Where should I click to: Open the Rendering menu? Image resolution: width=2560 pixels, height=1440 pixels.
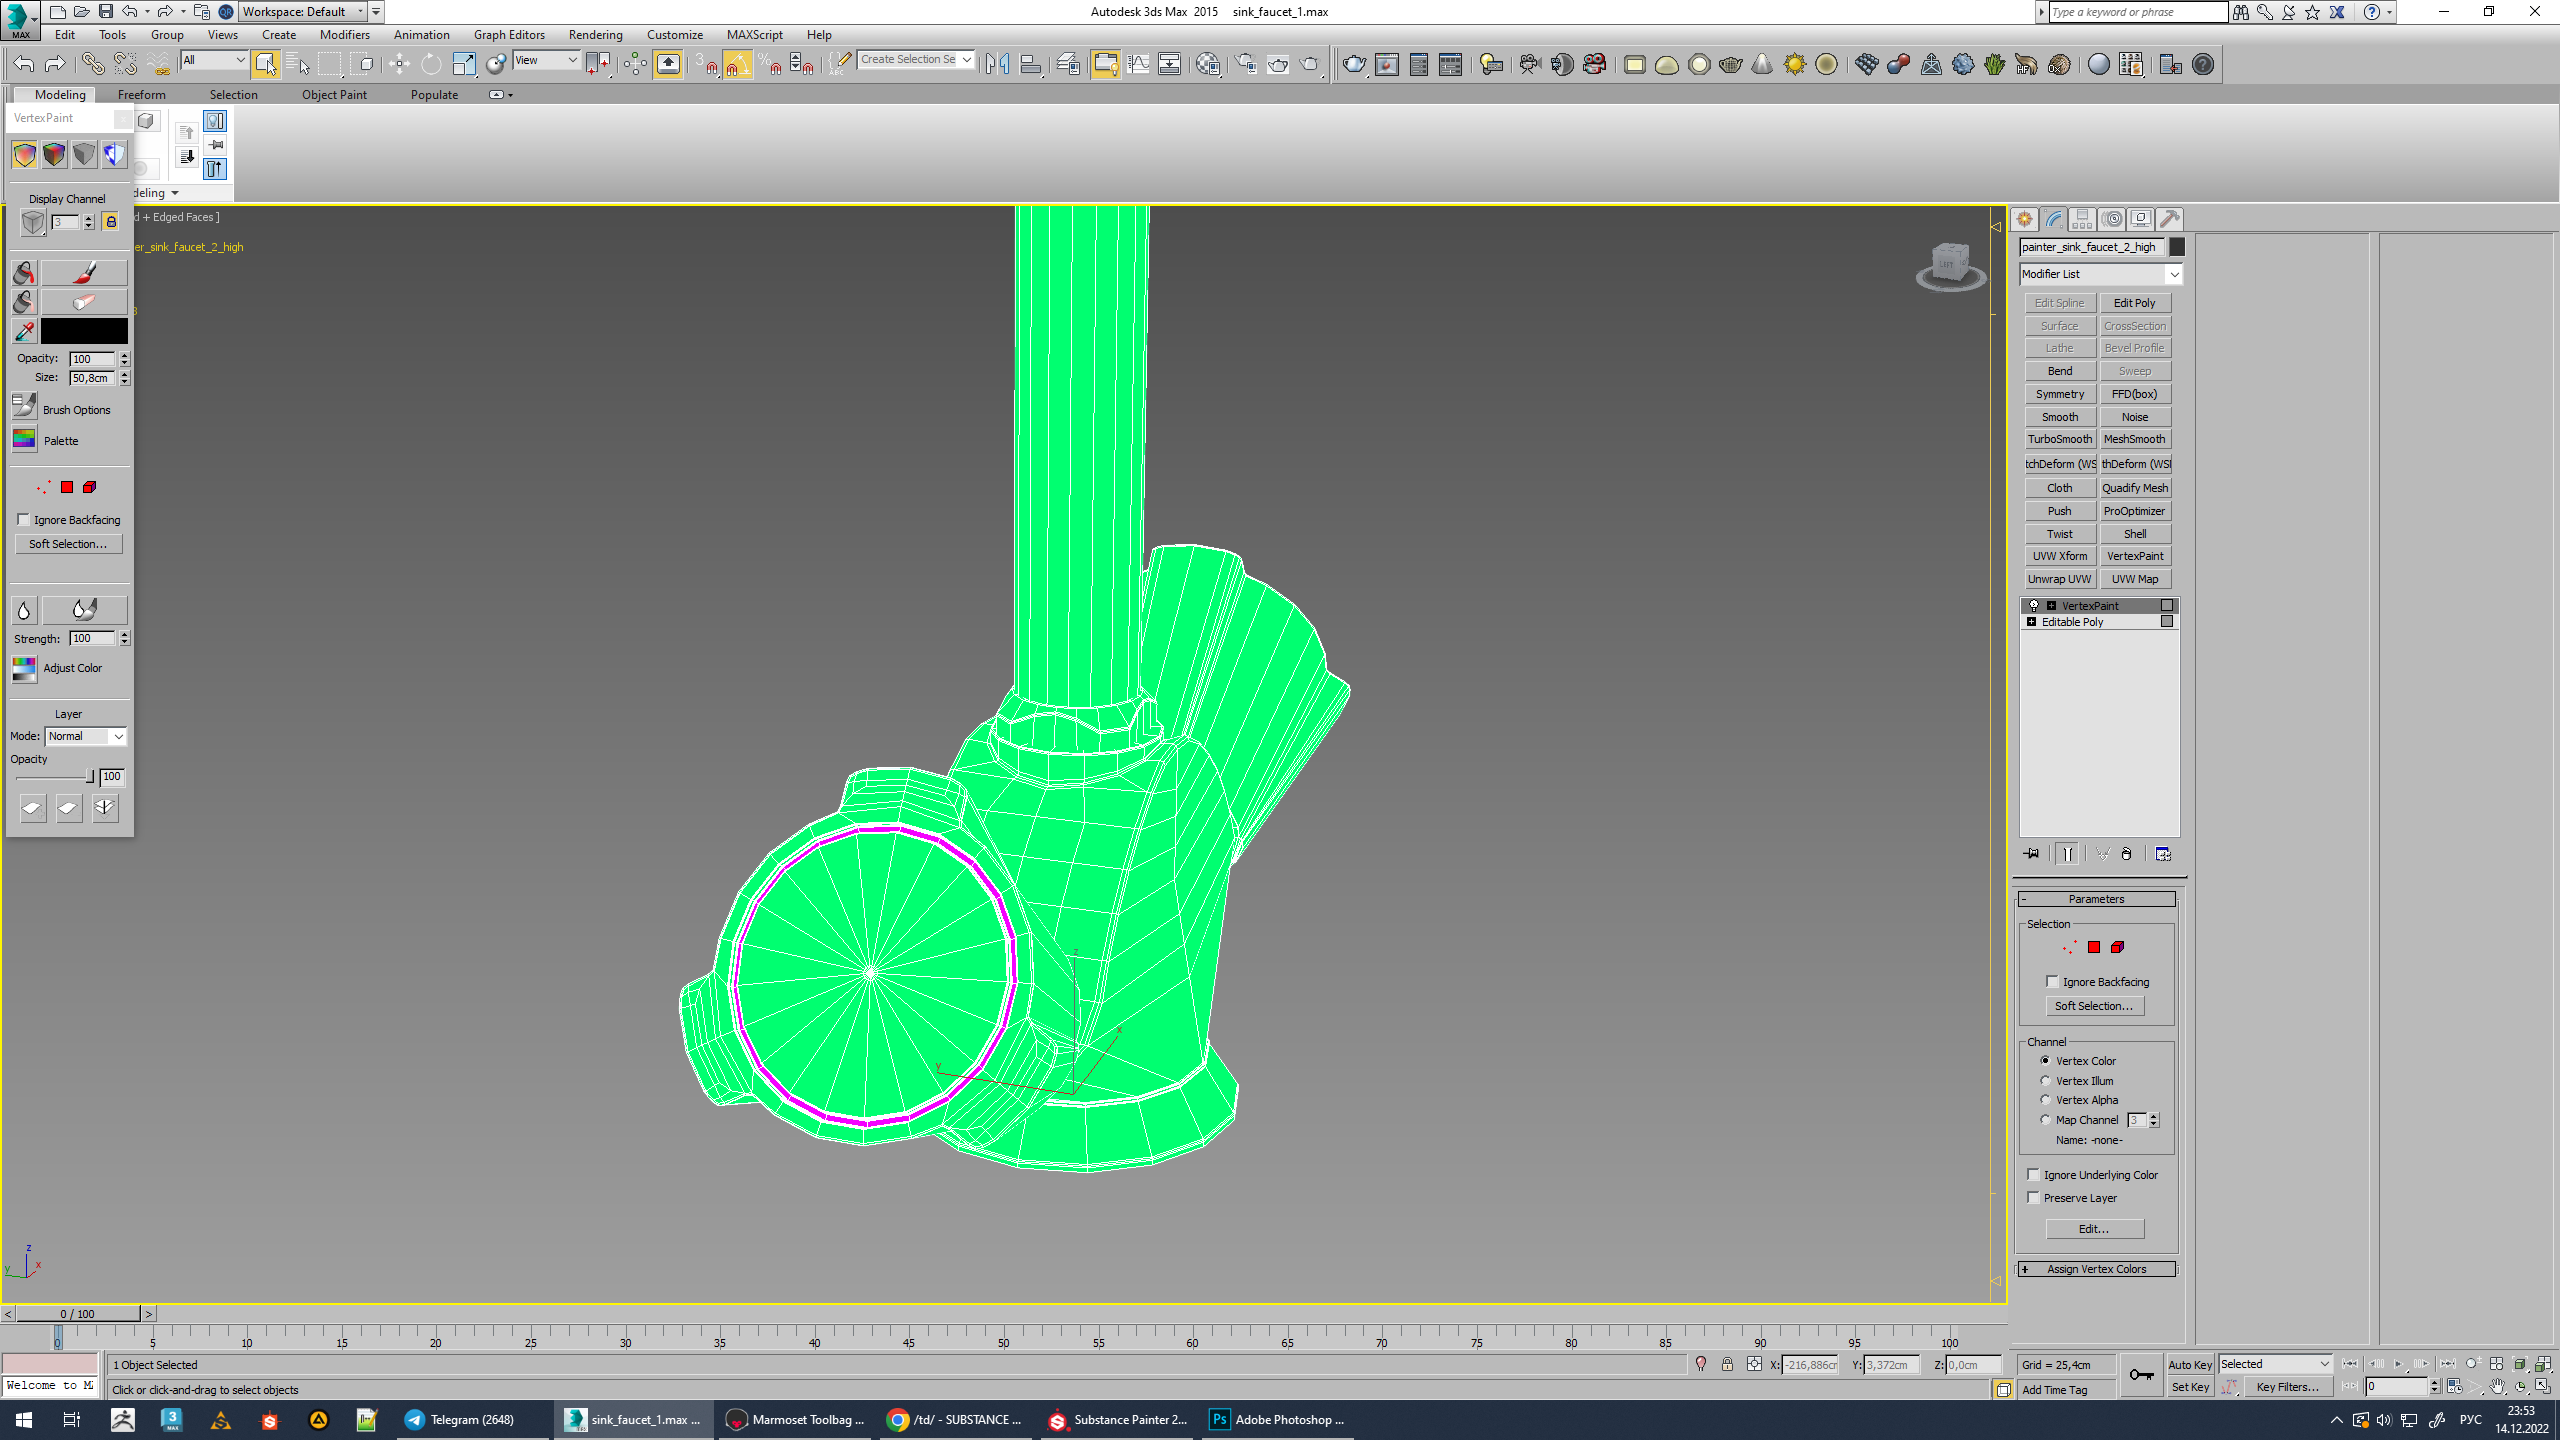(x=595, y=35)
